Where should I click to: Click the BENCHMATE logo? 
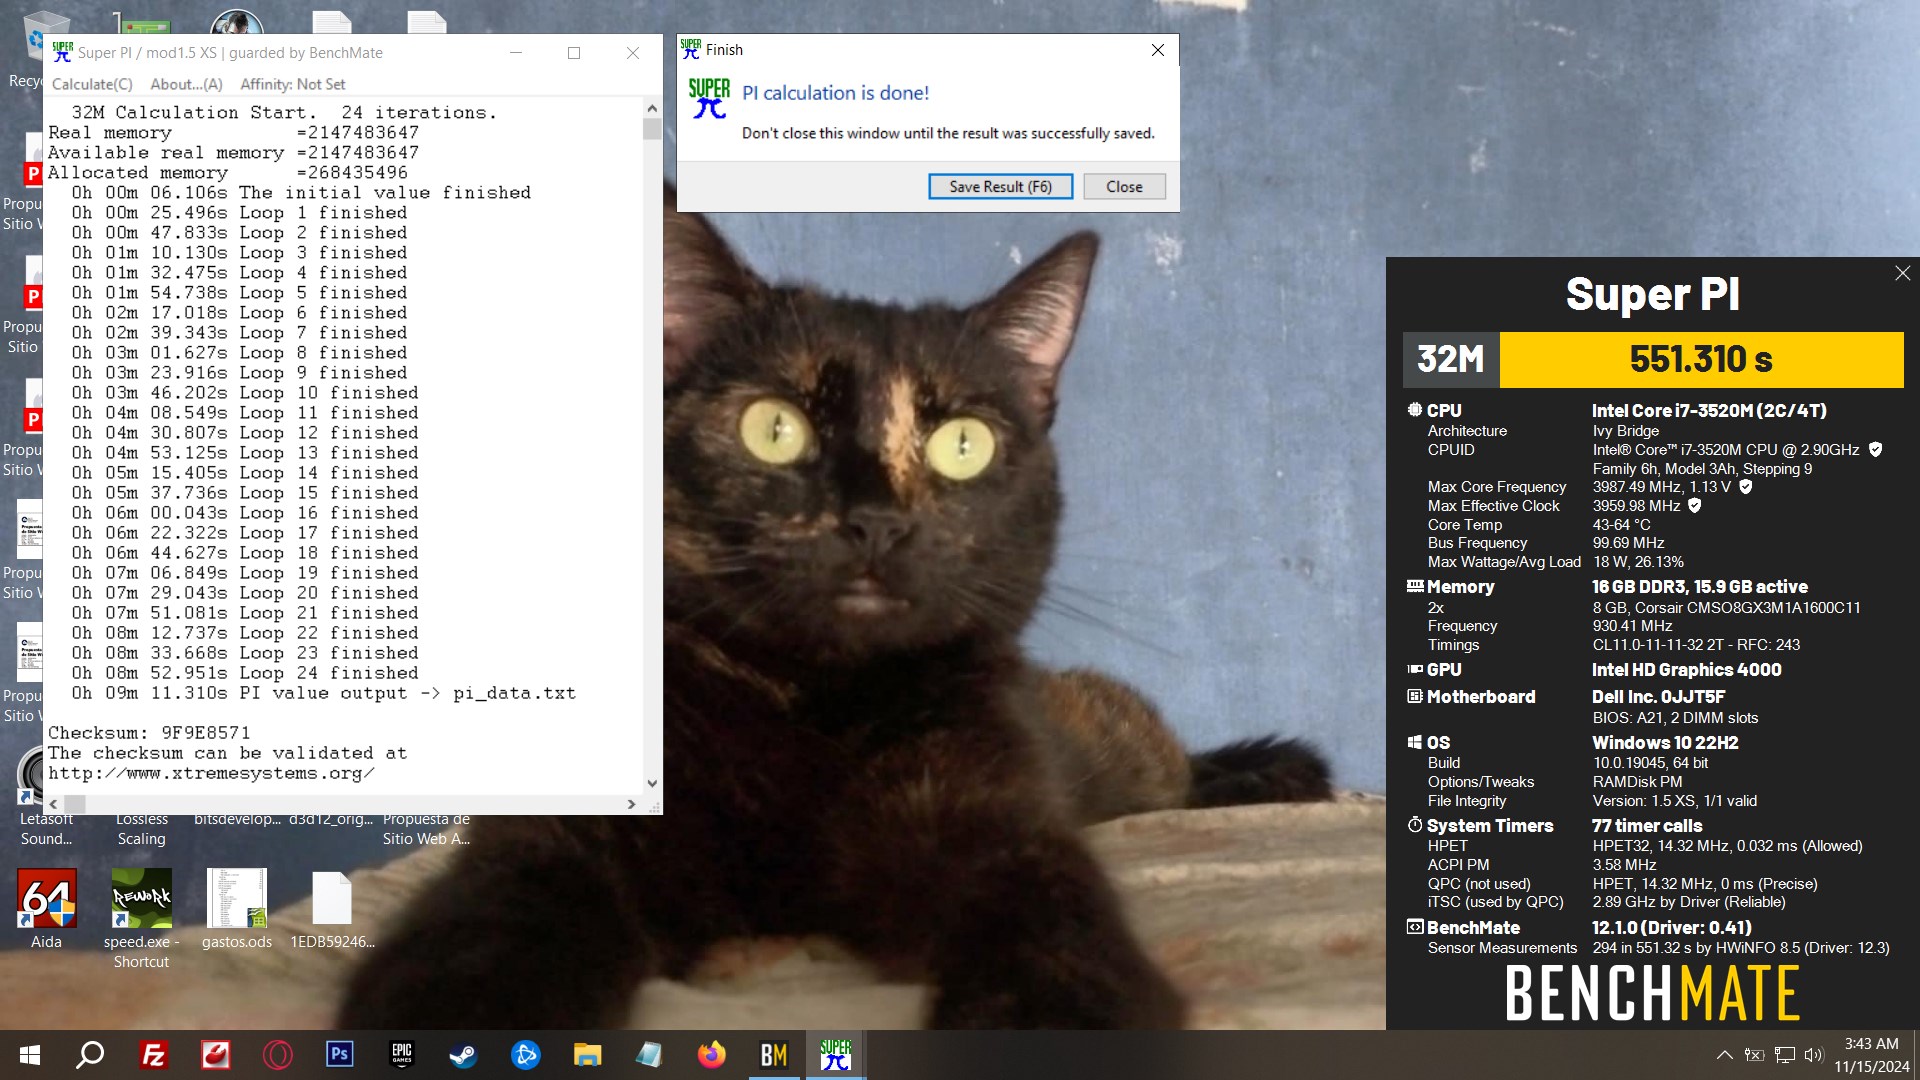coord(1652,993)
